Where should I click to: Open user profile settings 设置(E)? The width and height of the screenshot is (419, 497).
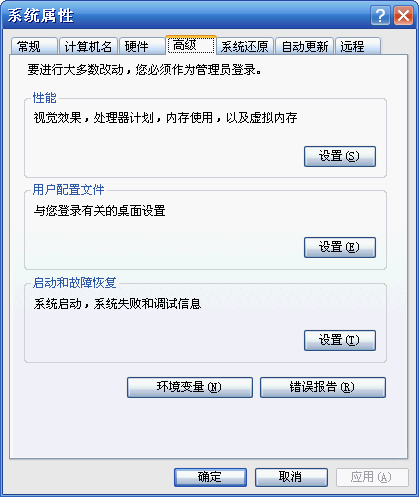[x=340, y=247]
